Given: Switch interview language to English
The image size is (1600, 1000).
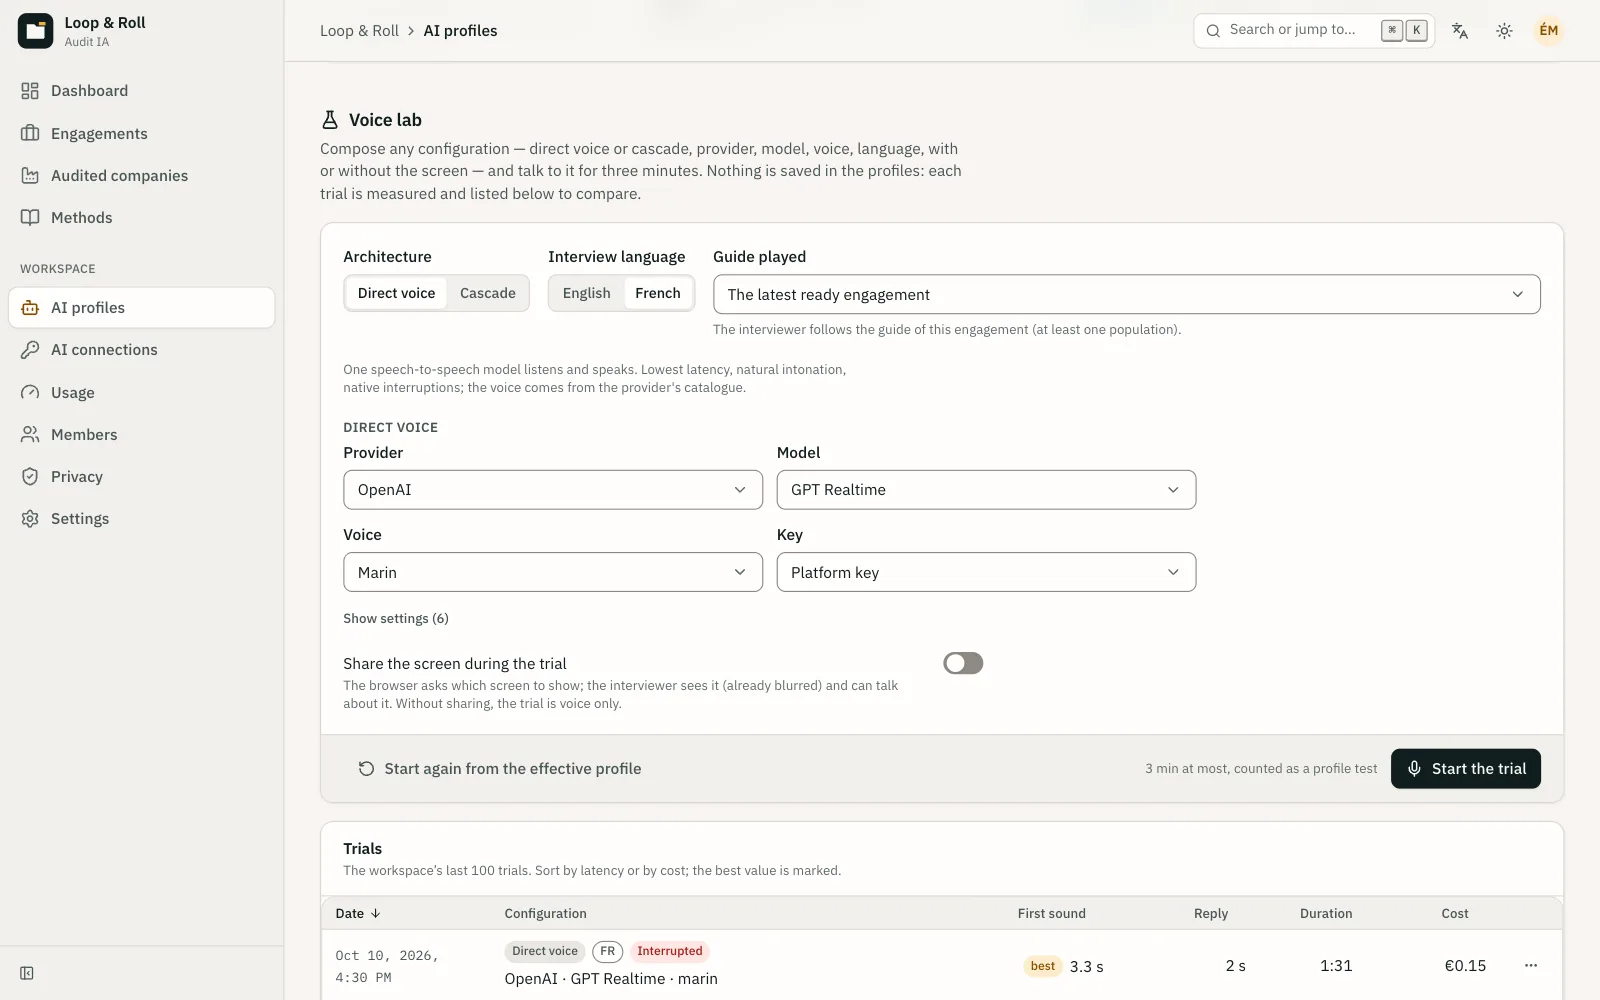Looking at the screenshot, I should (586, 293).
